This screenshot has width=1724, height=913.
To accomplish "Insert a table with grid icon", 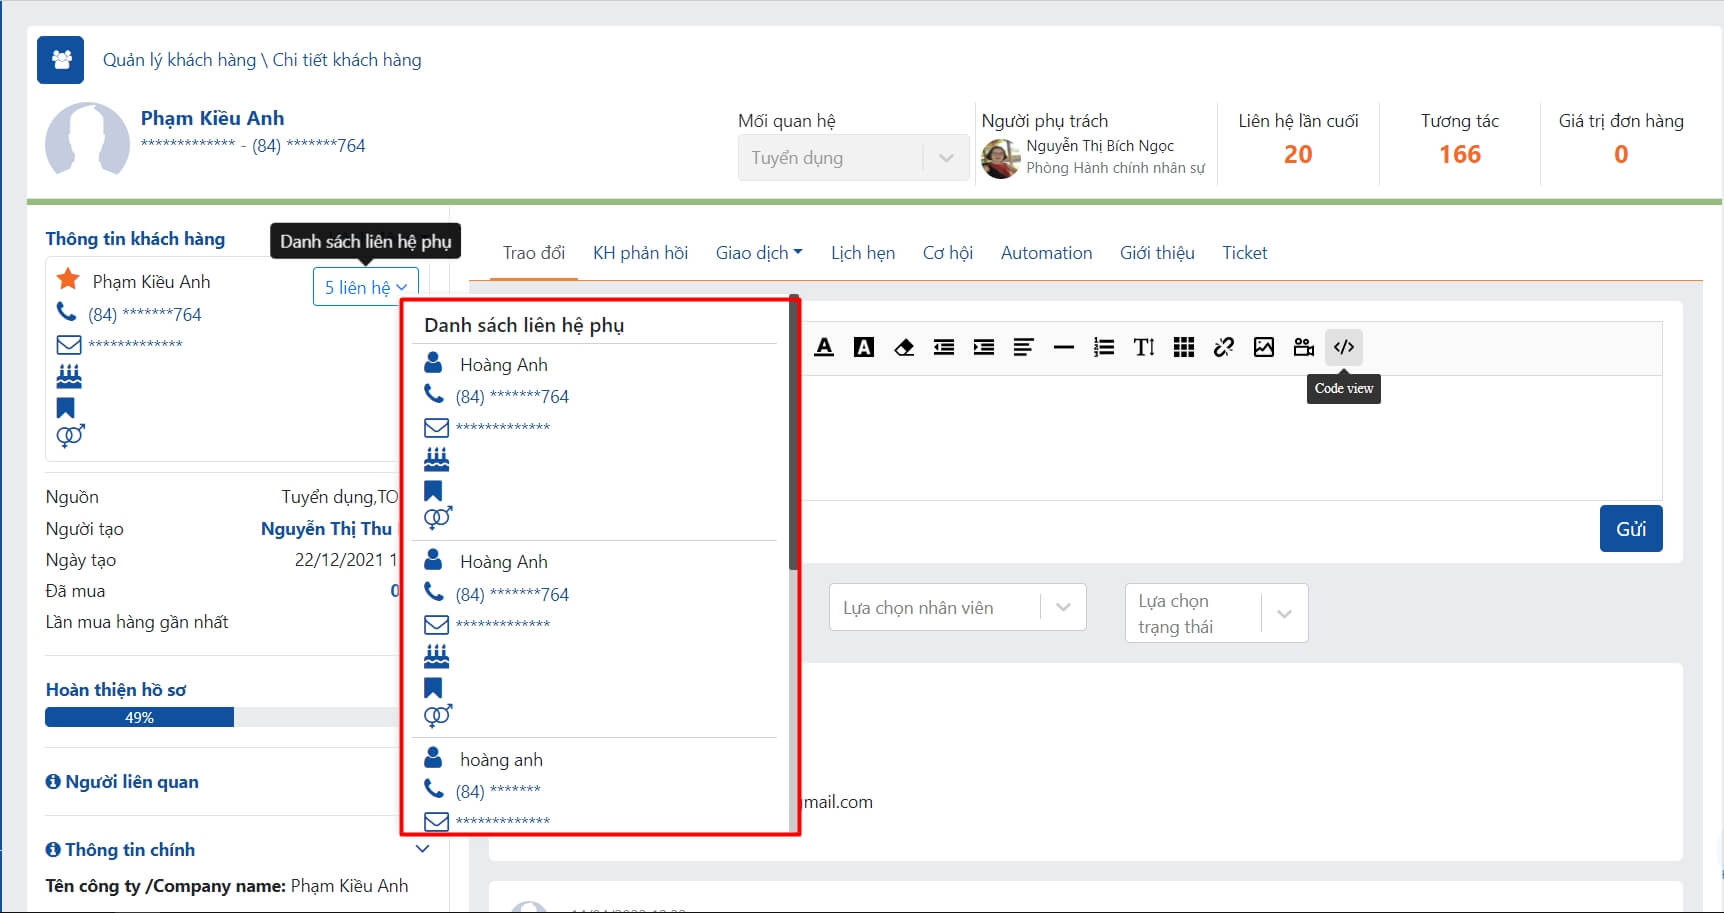I will [x=1184, y=347].
